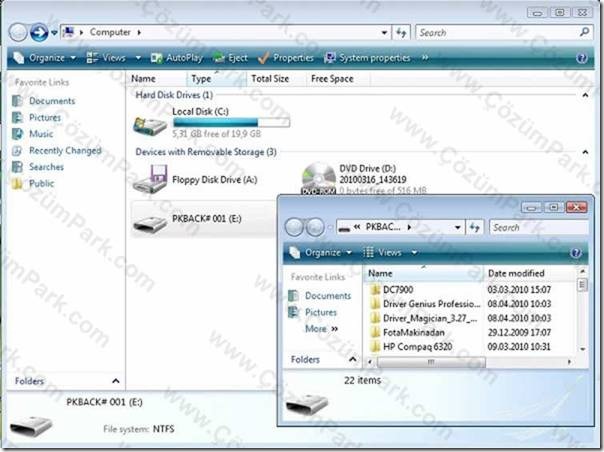Click the horizontal scrollbar in PKBACK file list

point(431,362)
